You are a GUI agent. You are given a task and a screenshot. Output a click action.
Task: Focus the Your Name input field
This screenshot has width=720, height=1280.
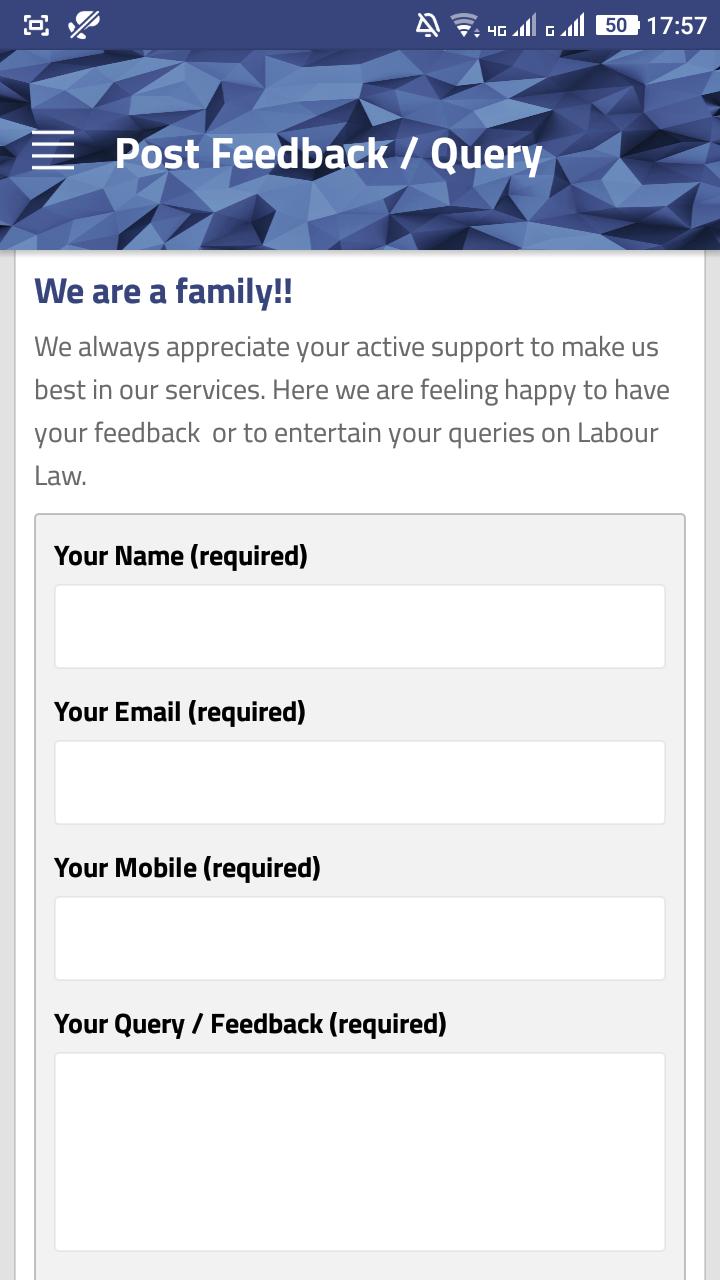[360, 626]
